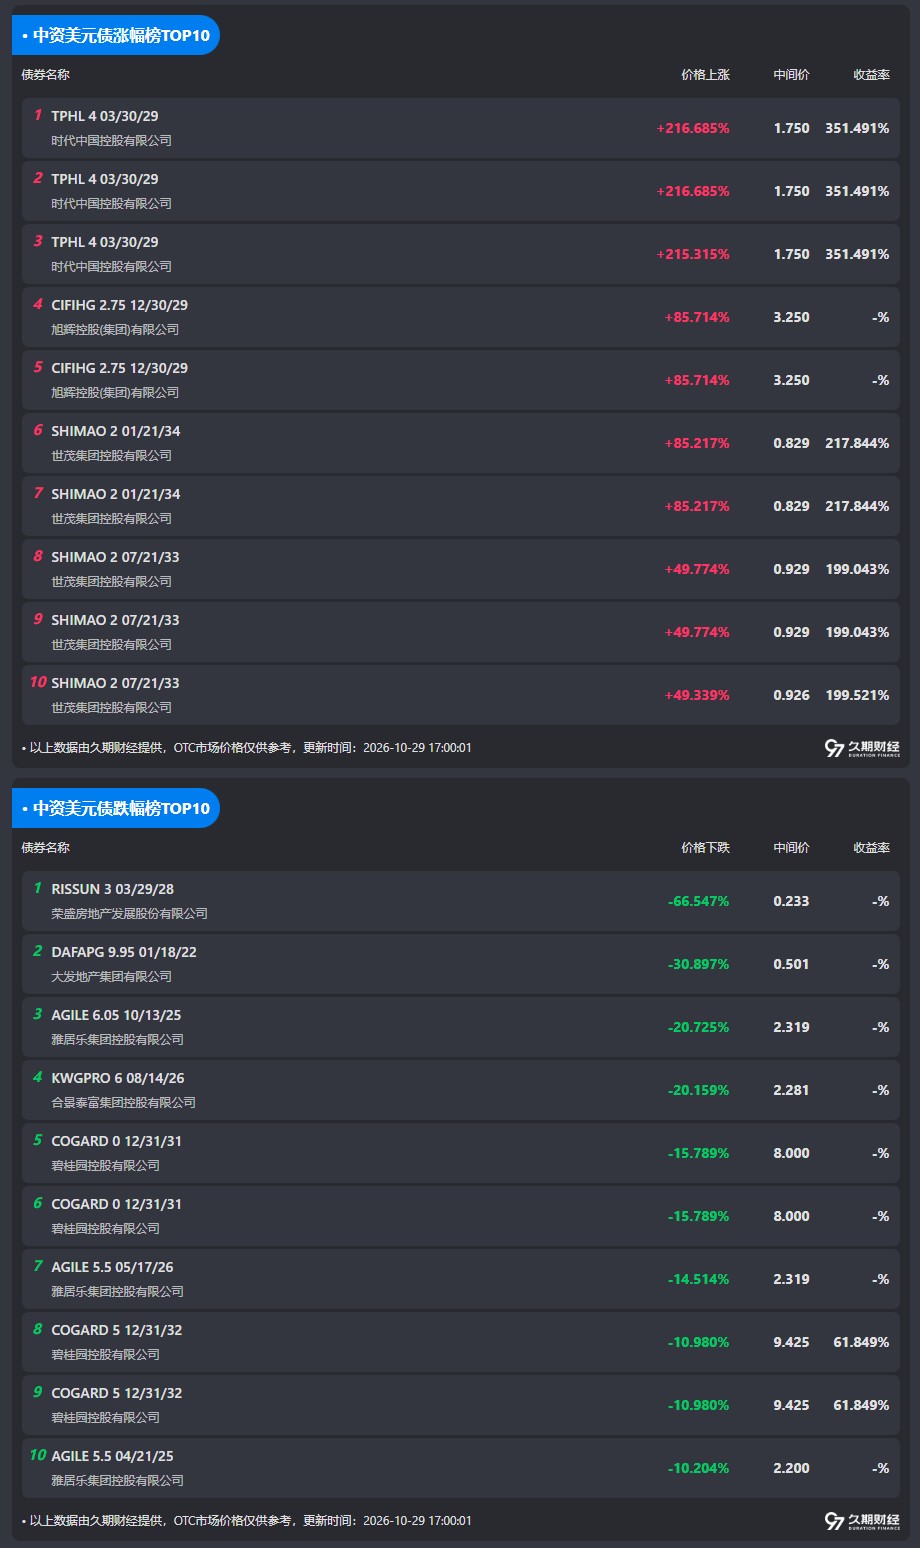Screen dimensions: 920x1548
Task: Click the issuer name 荣盛房地产发展股份有限公司
Action: click(130, 914)
